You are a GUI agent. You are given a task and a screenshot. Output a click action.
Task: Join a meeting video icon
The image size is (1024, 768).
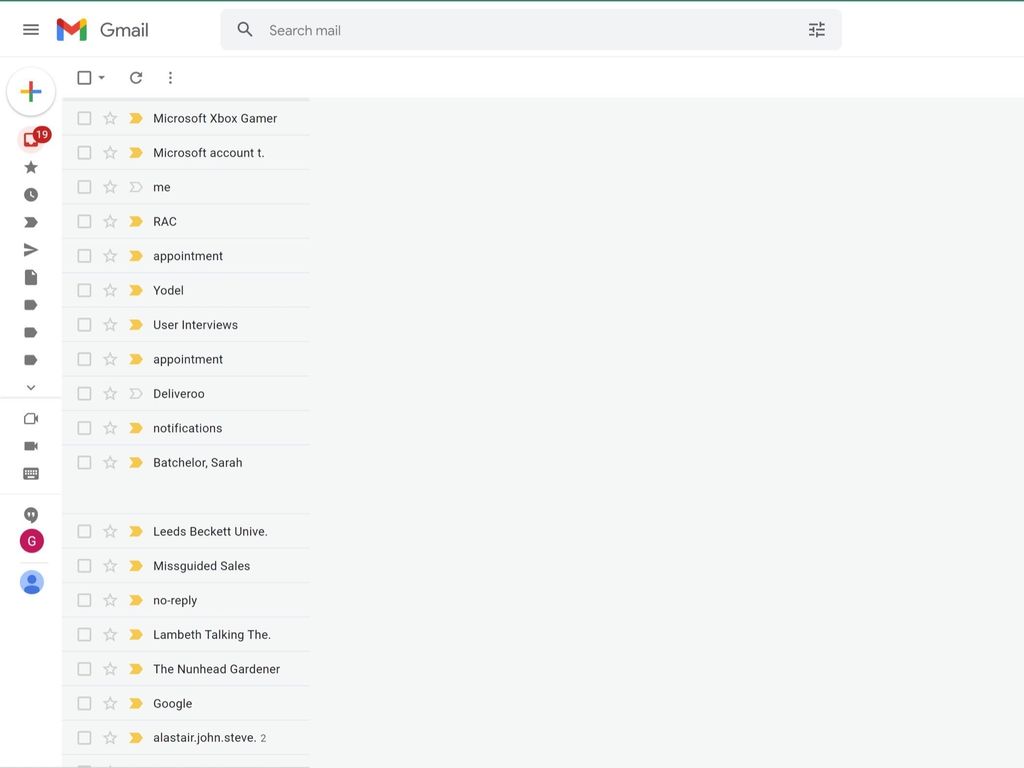point(31,446)
